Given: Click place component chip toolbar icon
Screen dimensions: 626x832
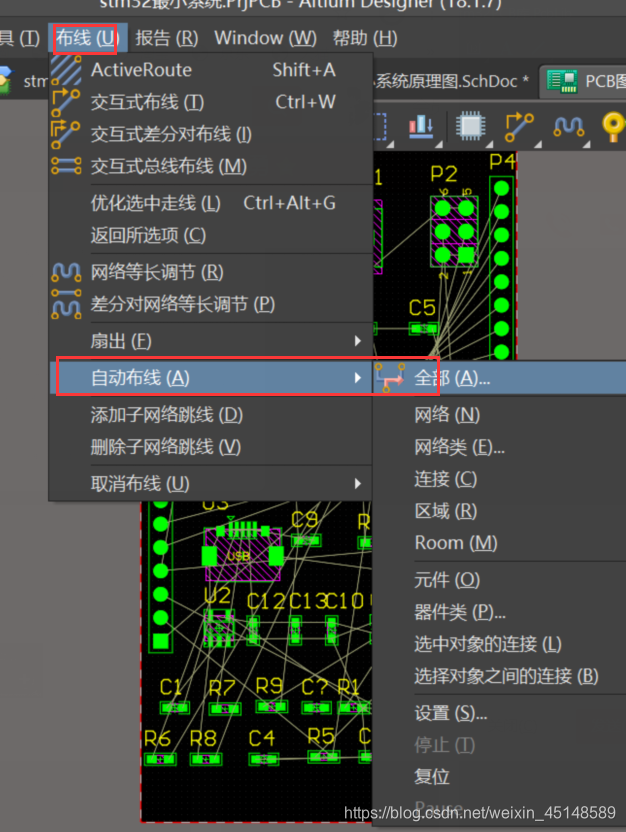Looking at the screenshot, I should 470,126.
